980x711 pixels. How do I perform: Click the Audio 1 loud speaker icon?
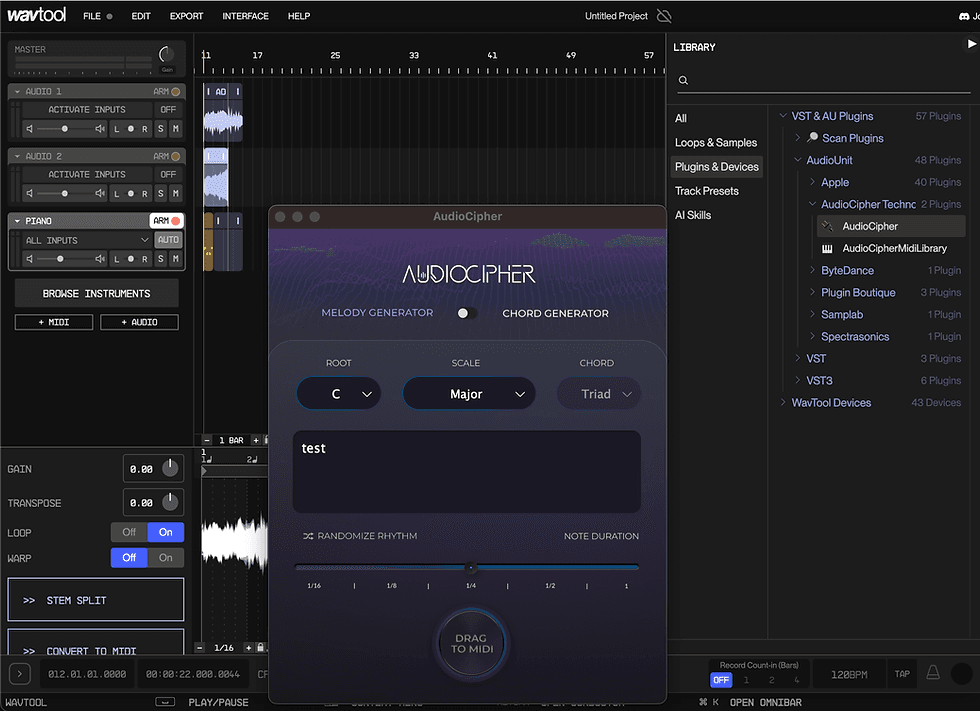pos(100,129)
